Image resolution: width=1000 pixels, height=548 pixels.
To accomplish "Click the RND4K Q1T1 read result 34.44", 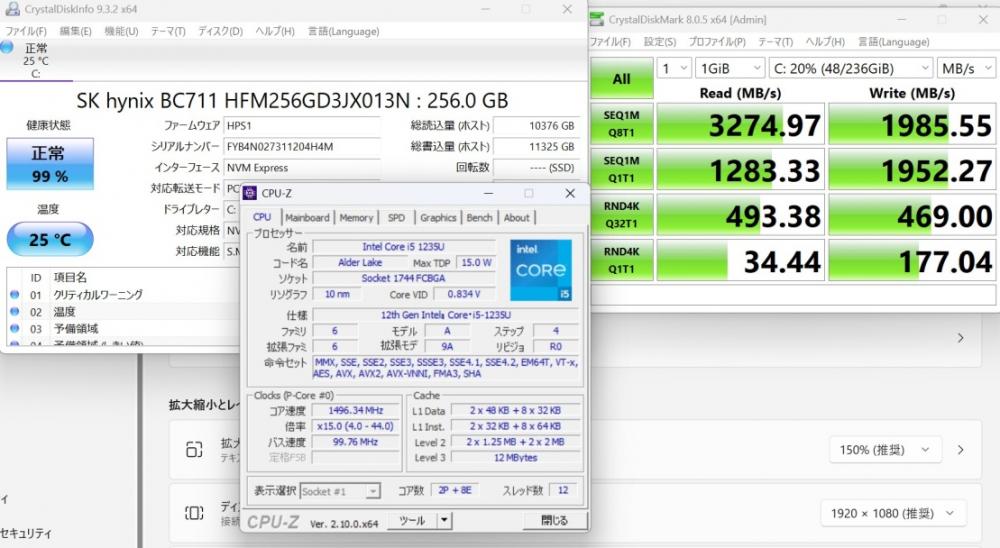I will tap(740, 260).
